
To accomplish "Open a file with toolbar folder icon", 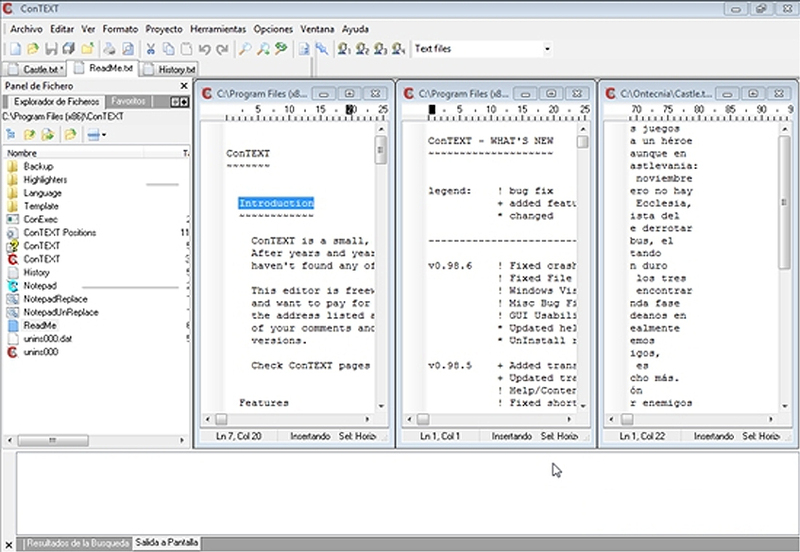I will (33, 49).
